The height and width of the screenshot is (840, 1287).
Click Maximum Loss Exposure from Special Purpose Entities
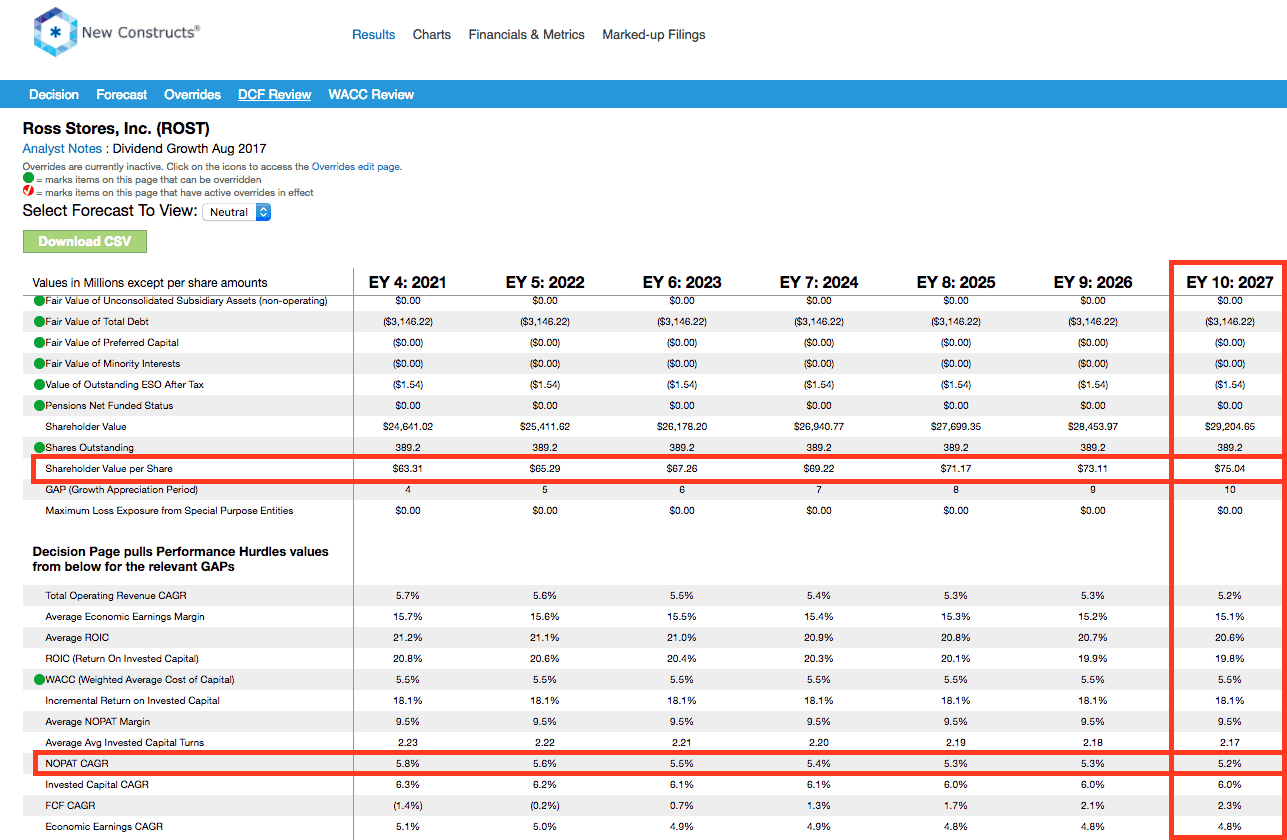169,511
